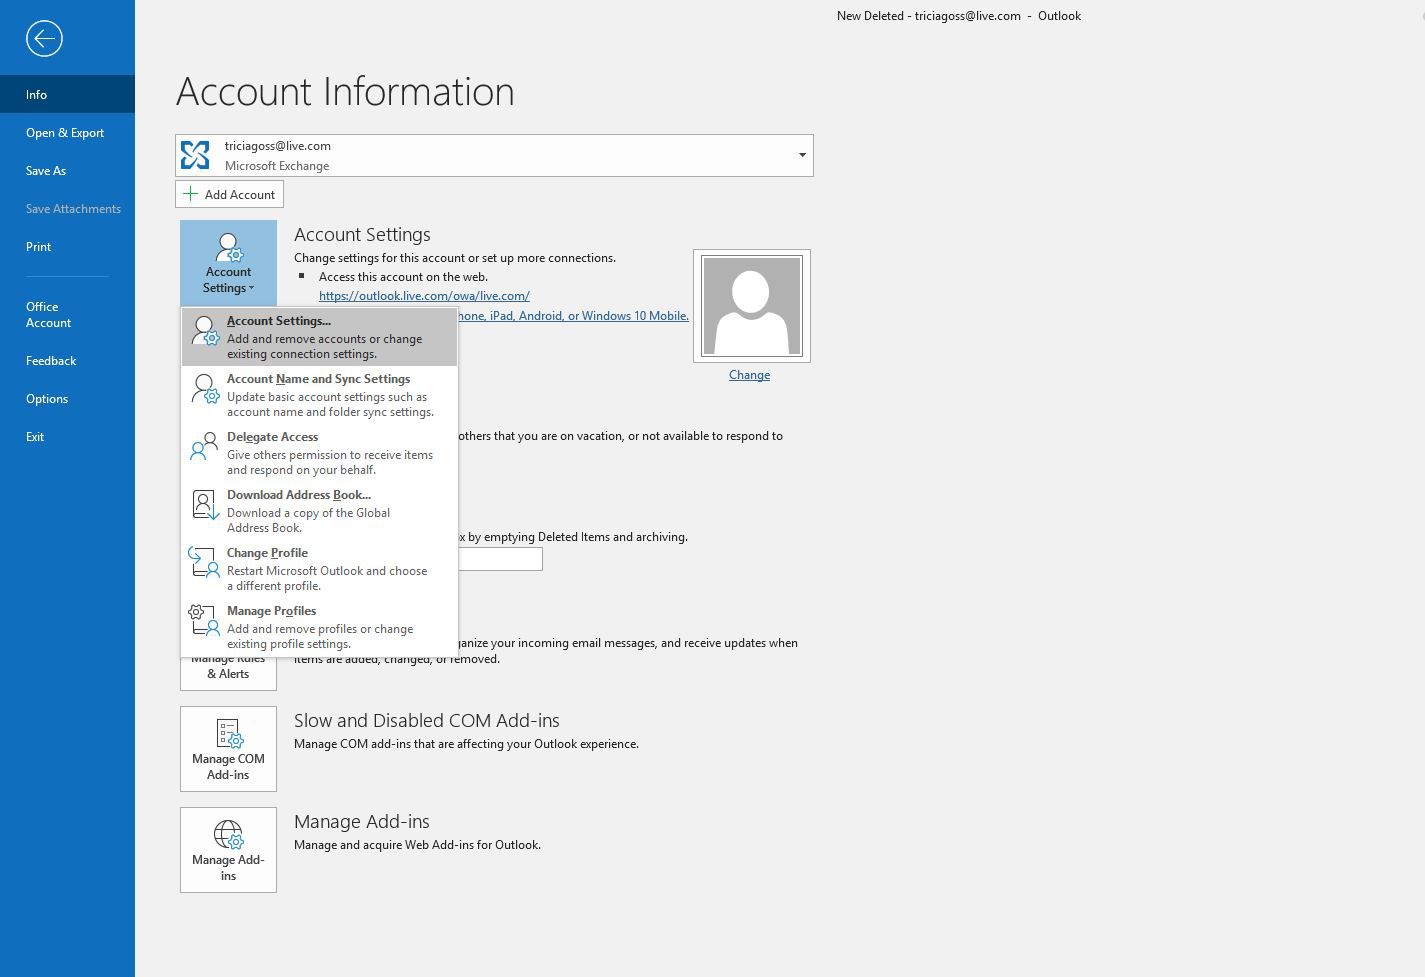Viewport: 1425px width, 977px height.
Task: Choose Manage Profiles menu entry
Action: [x=319, y=627]
